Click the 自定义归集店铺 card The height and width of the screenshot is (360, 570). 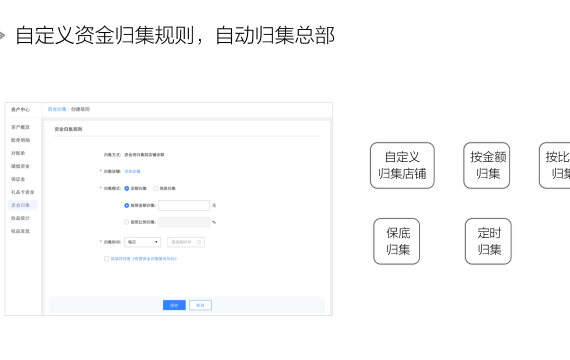pyautogui.click(x=402, y=165)
